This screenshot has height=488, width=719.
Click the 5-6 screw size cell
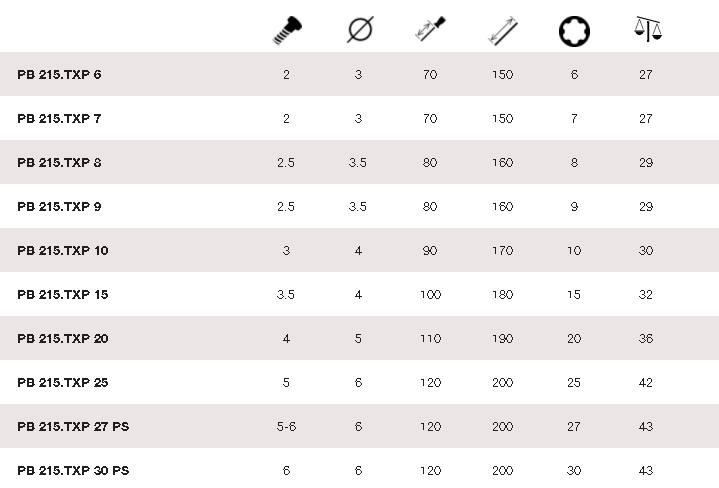pyautogui.click(x=287, y=427)
